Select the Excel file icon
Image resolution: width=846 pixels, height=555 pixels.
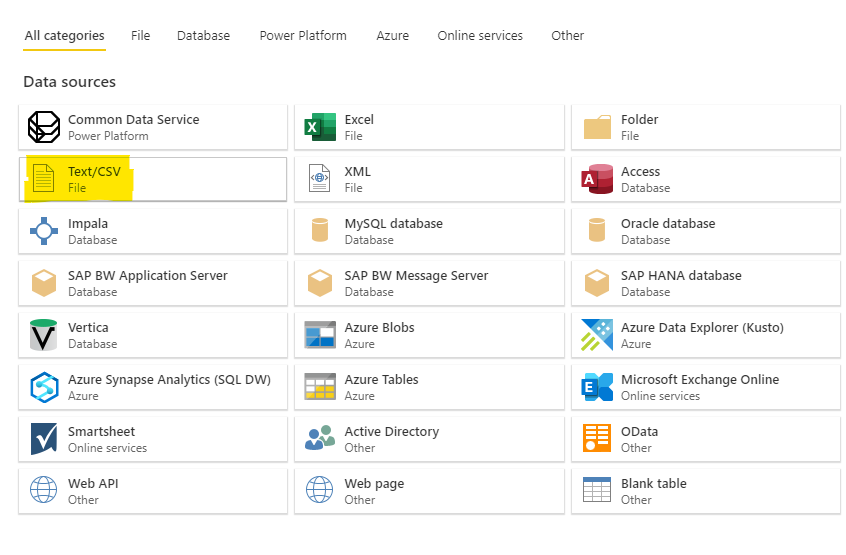pyautogui.click(x=320, y=127)
